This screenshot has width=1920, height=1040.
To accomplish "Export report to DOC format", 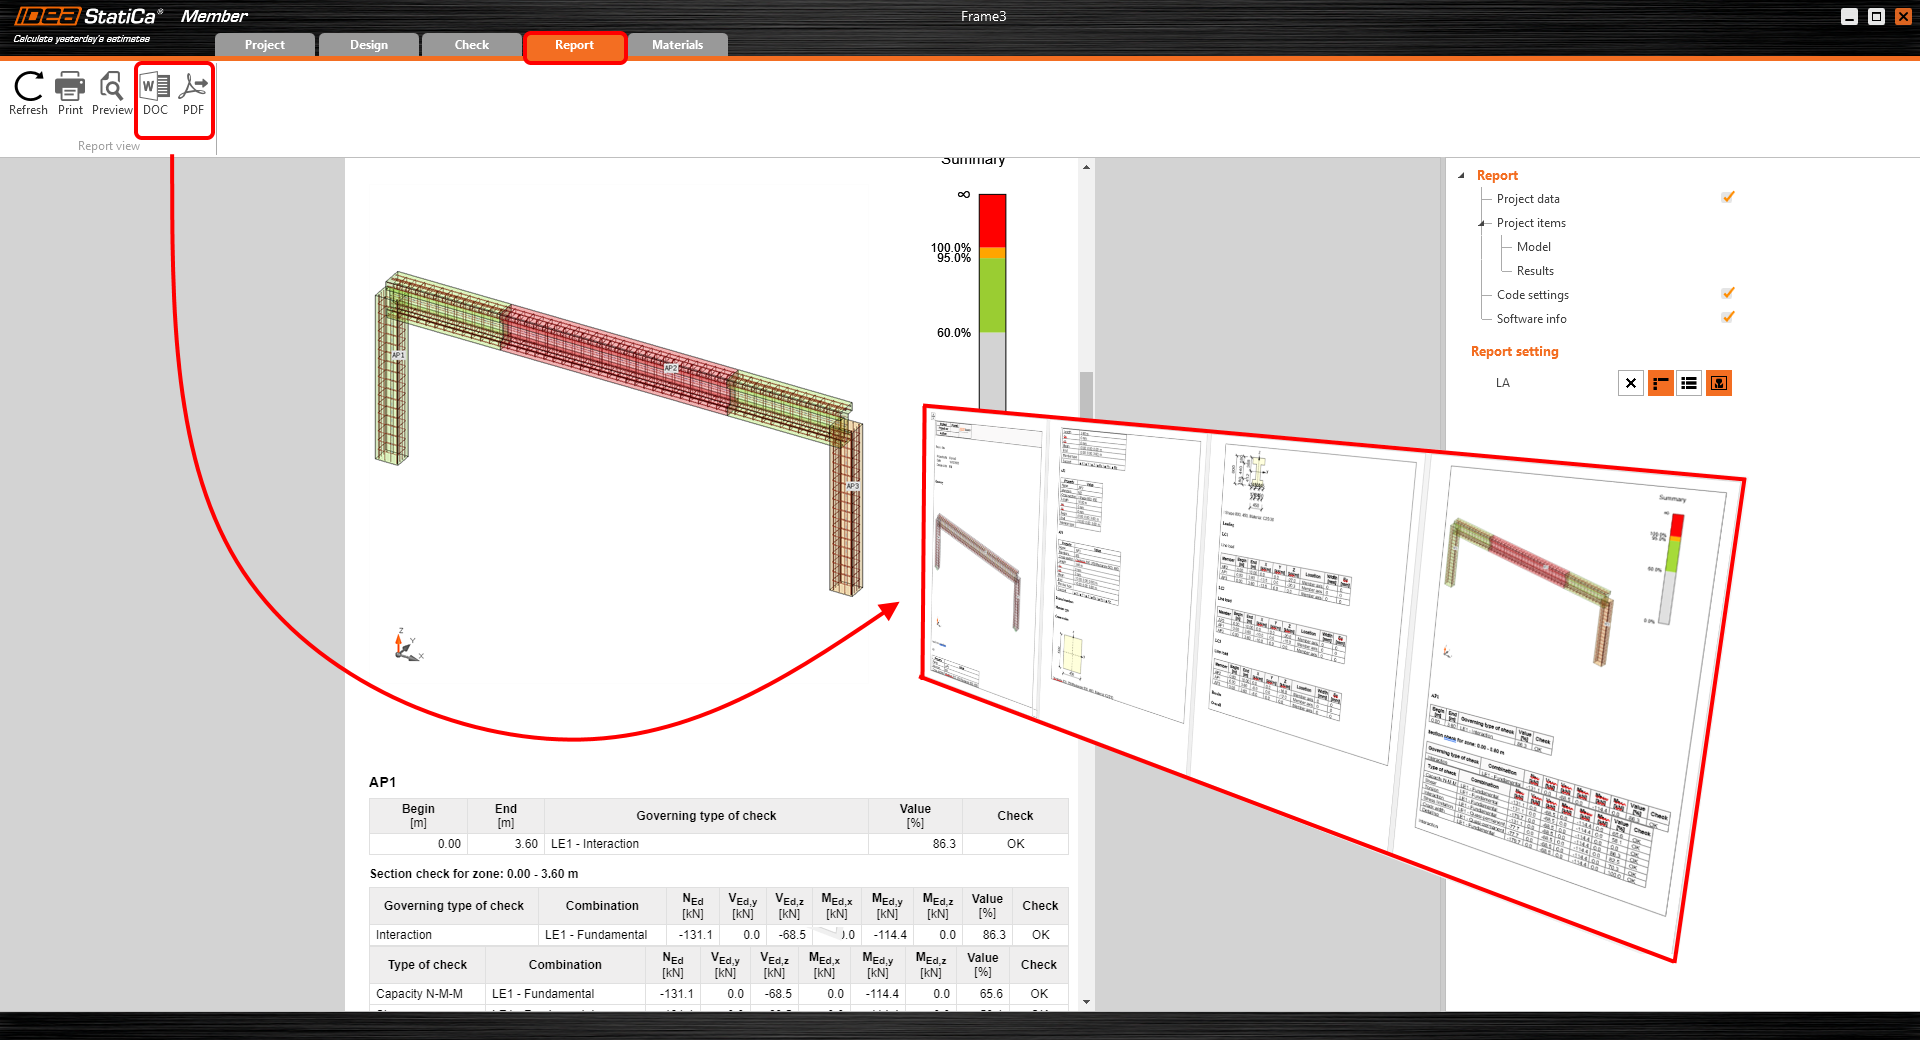I will pyautogui.click(x=155, y=93).
